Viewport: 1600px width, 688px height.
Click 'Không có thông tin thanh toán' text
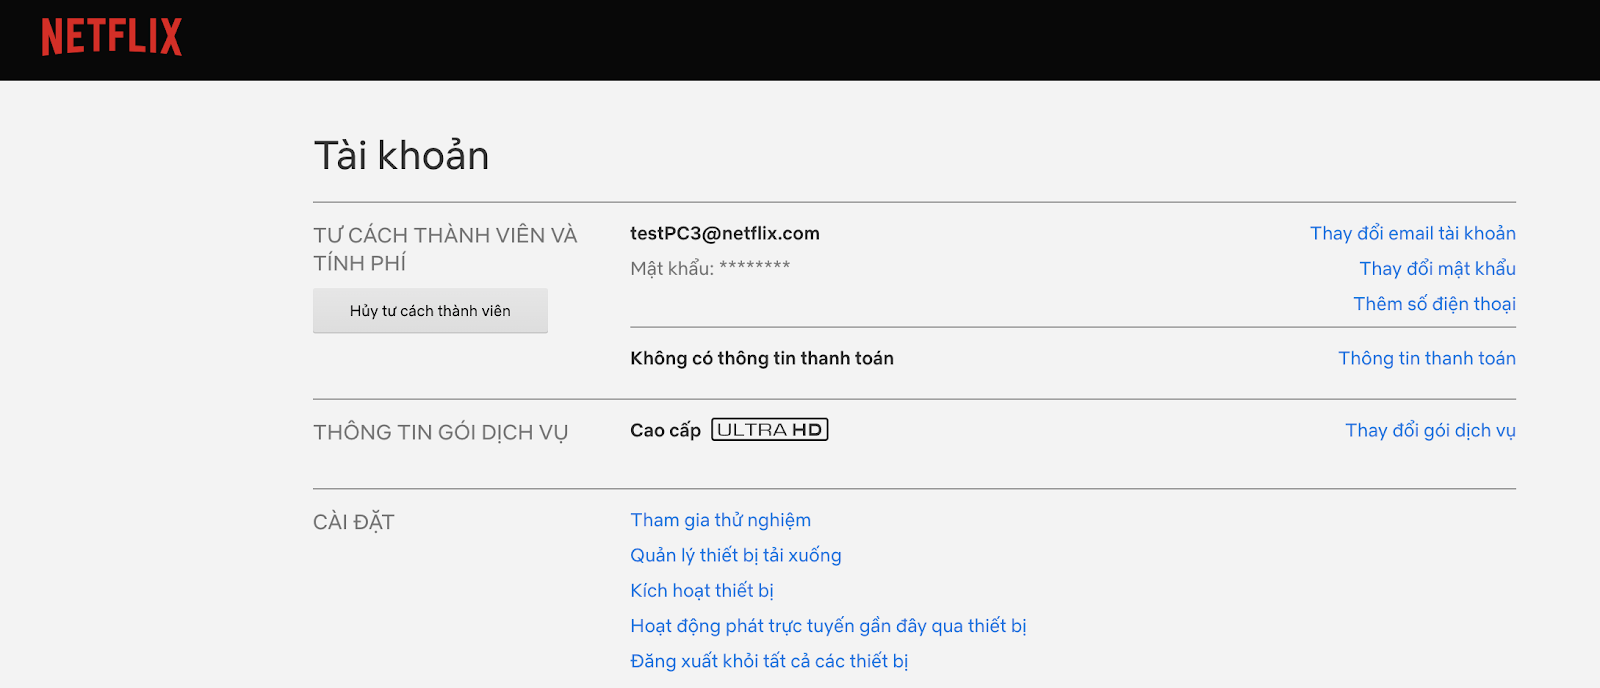tap(761, 358)
